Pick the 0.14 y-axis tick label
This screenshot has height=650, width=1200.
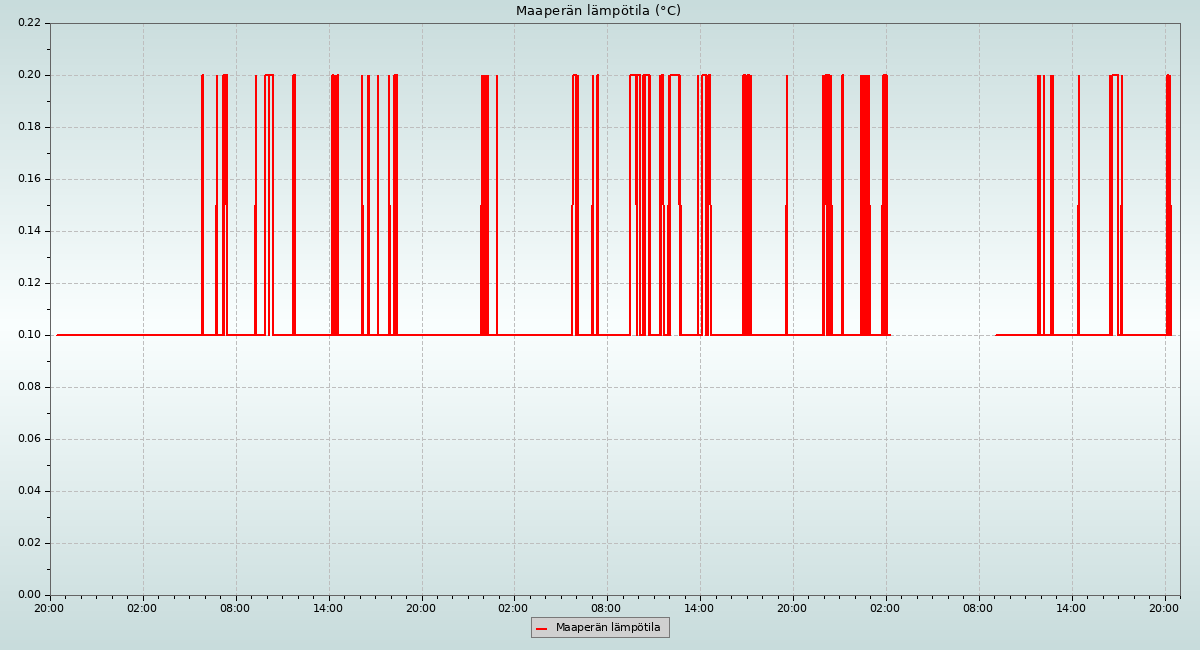[x=29, y=231]
